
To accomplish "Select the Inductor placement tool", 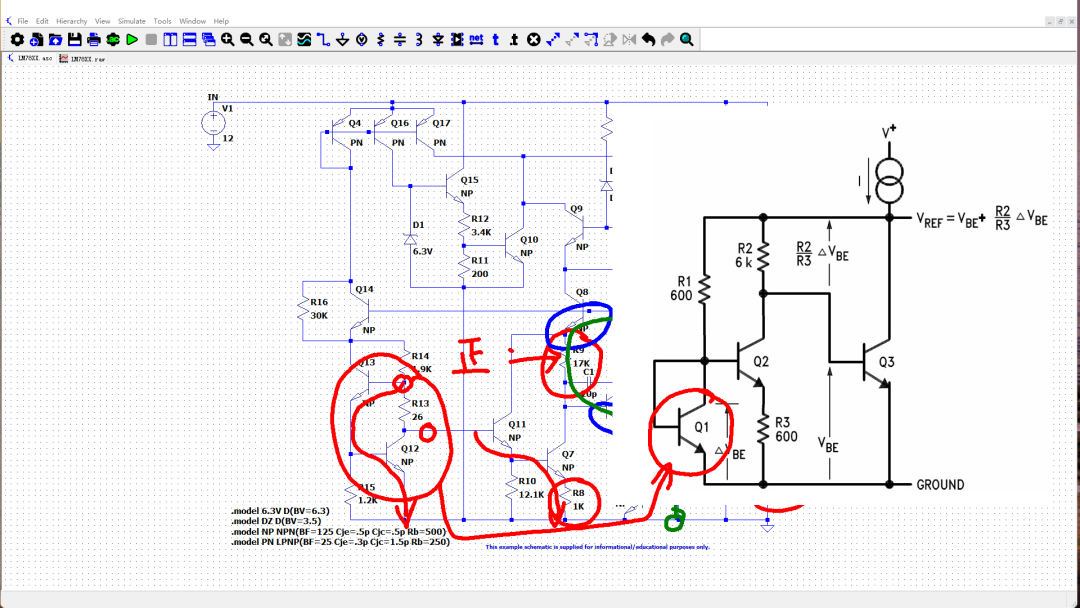I will 419,40.
